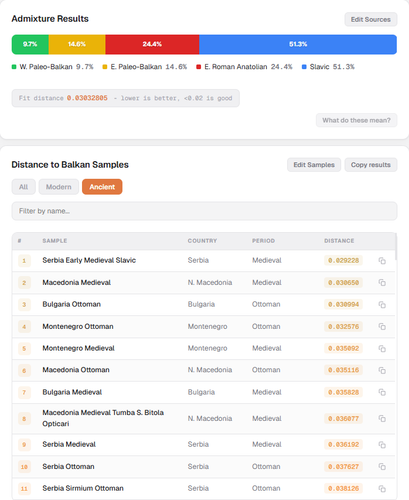
Task: Click the blue Slavic 51.3% bar segment
Action: click(298, 44)
